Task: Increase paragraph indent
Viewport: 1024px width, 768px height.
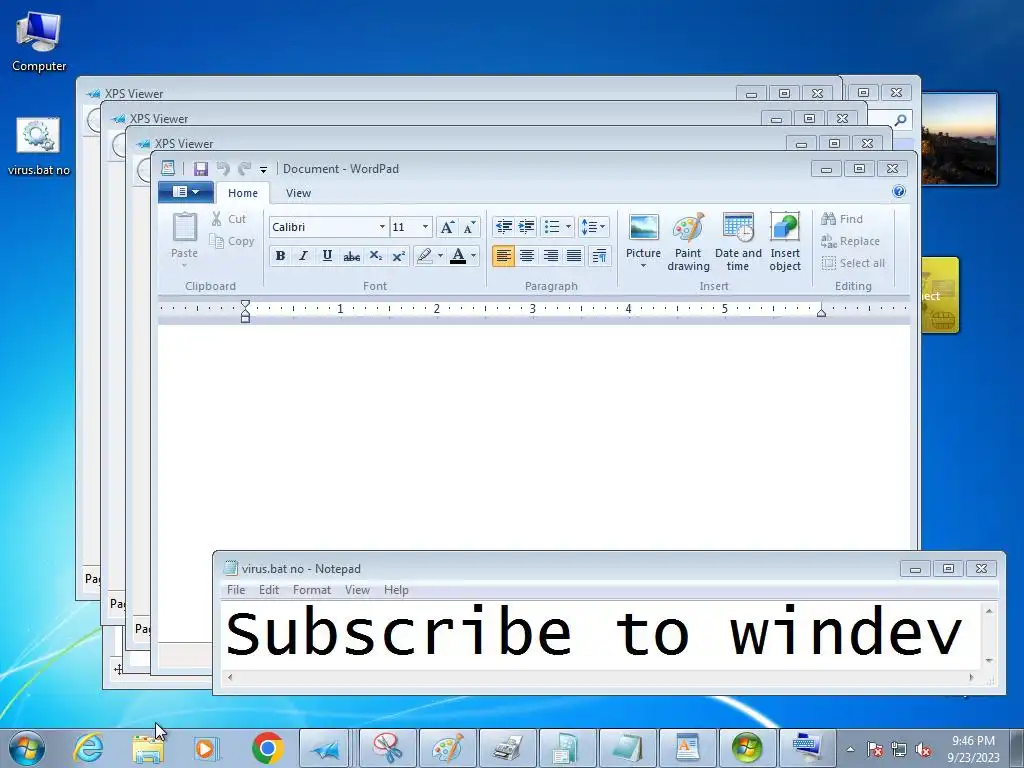Action: tap(526, 227)
